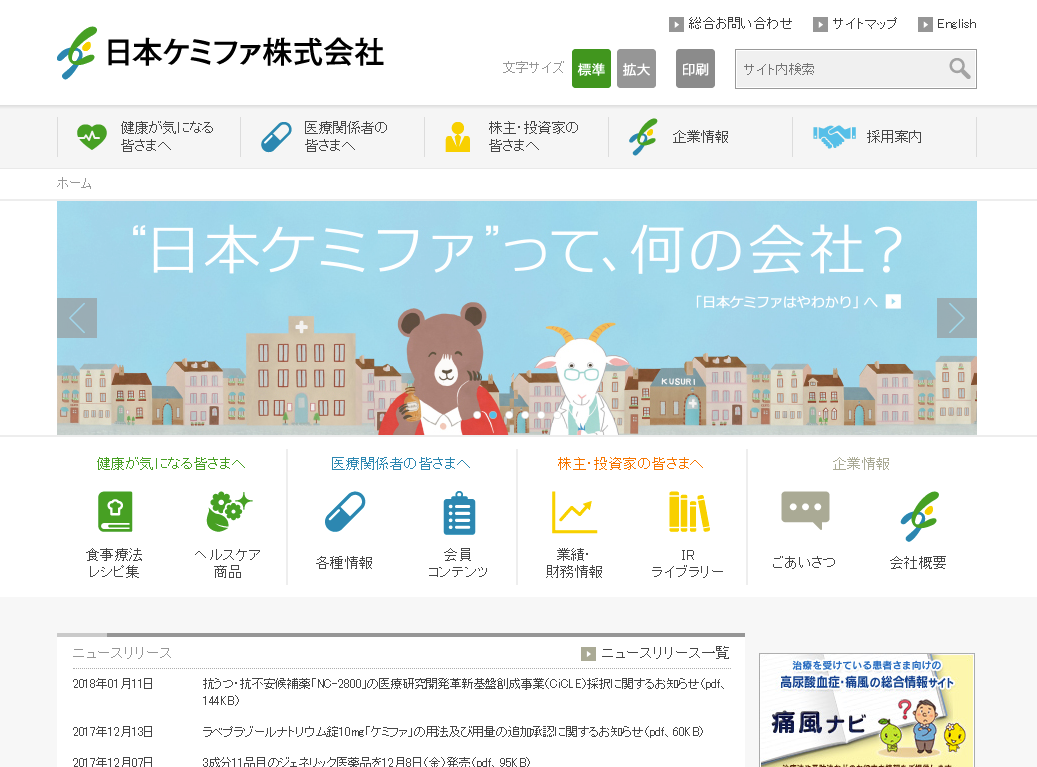1037x767 pixels.
Task: Click the 2017年12月13日 news date
Action: 112,732
